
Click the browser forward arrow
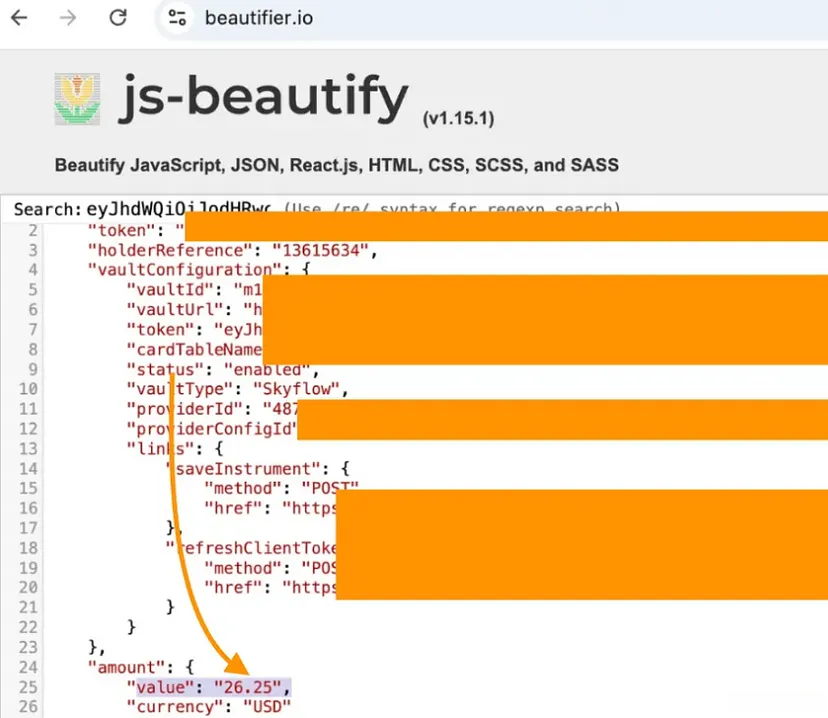[x=68, y=18]
